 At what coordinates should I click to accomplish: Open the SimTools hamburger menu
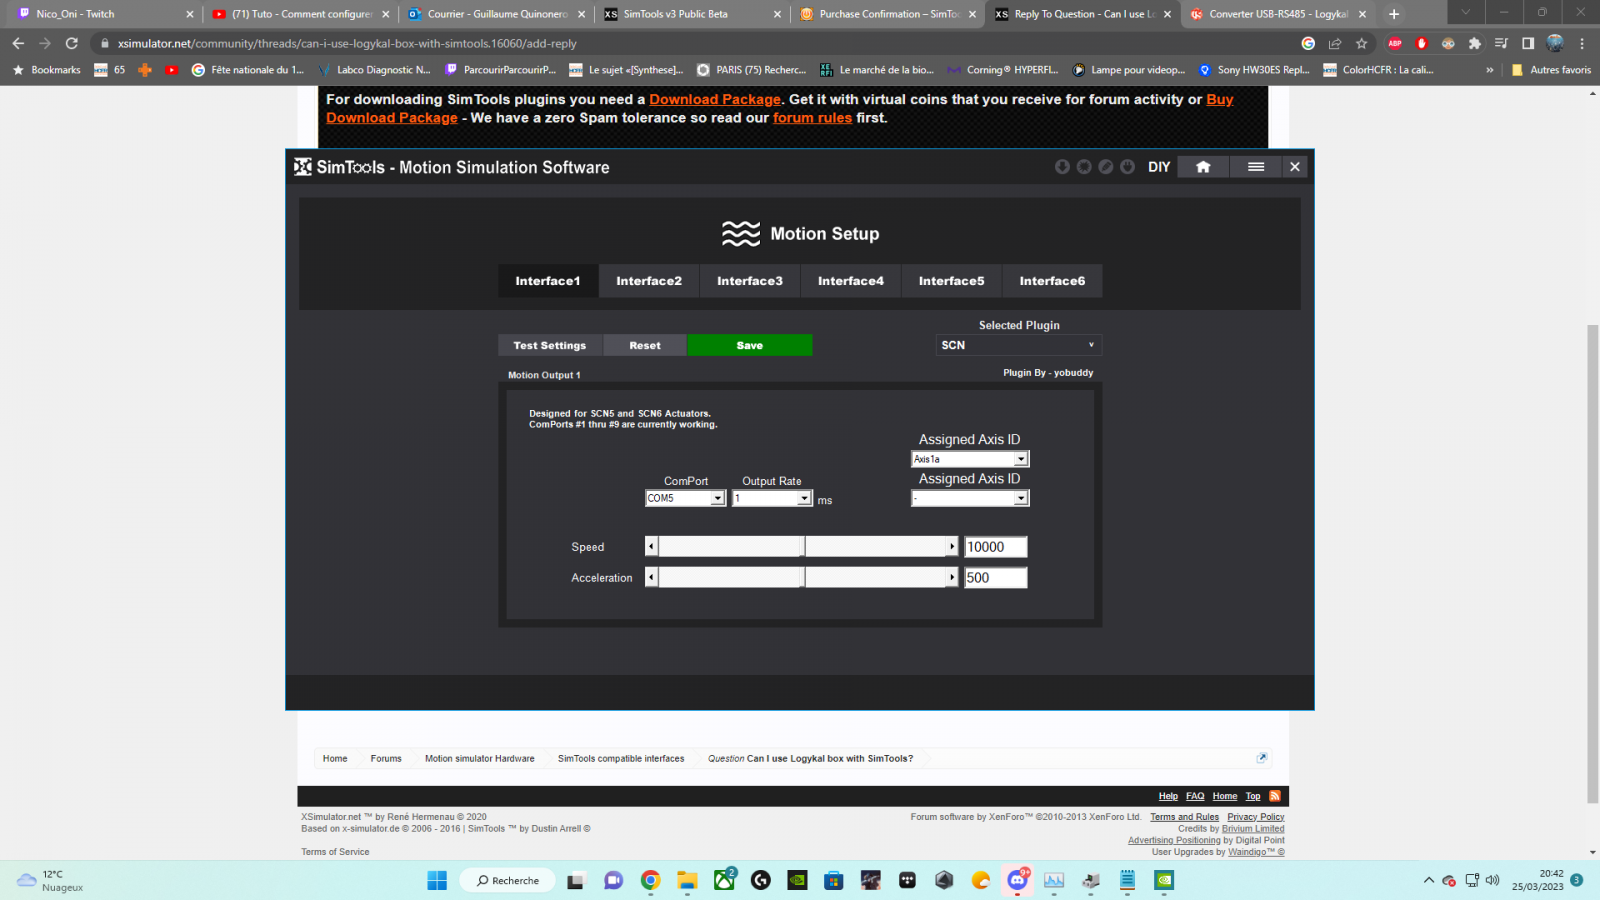pos(1256,167)
